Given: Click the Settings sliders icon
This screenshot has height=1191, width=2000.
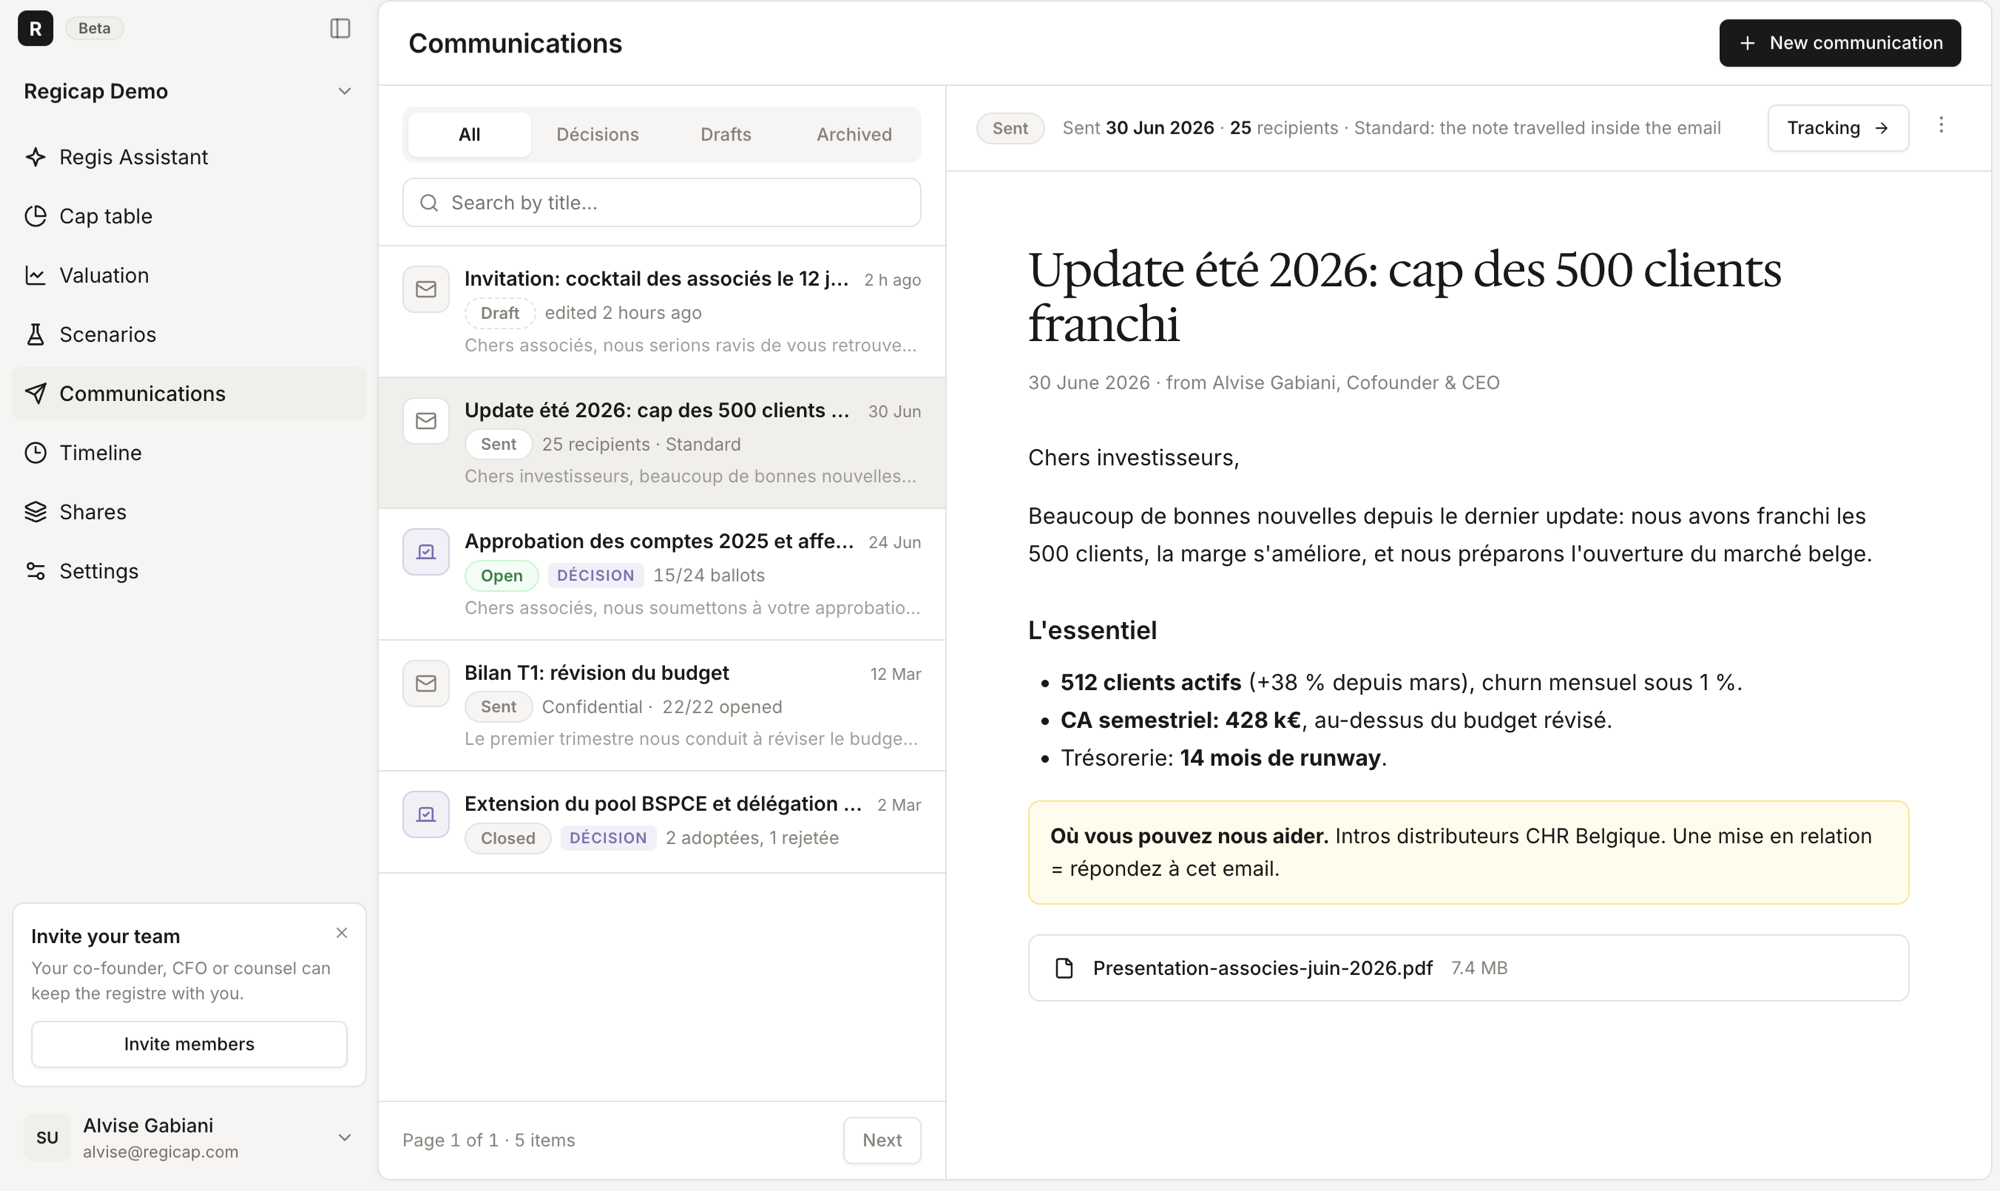Looking at the screenshot, I should click(x=36, y=571).
